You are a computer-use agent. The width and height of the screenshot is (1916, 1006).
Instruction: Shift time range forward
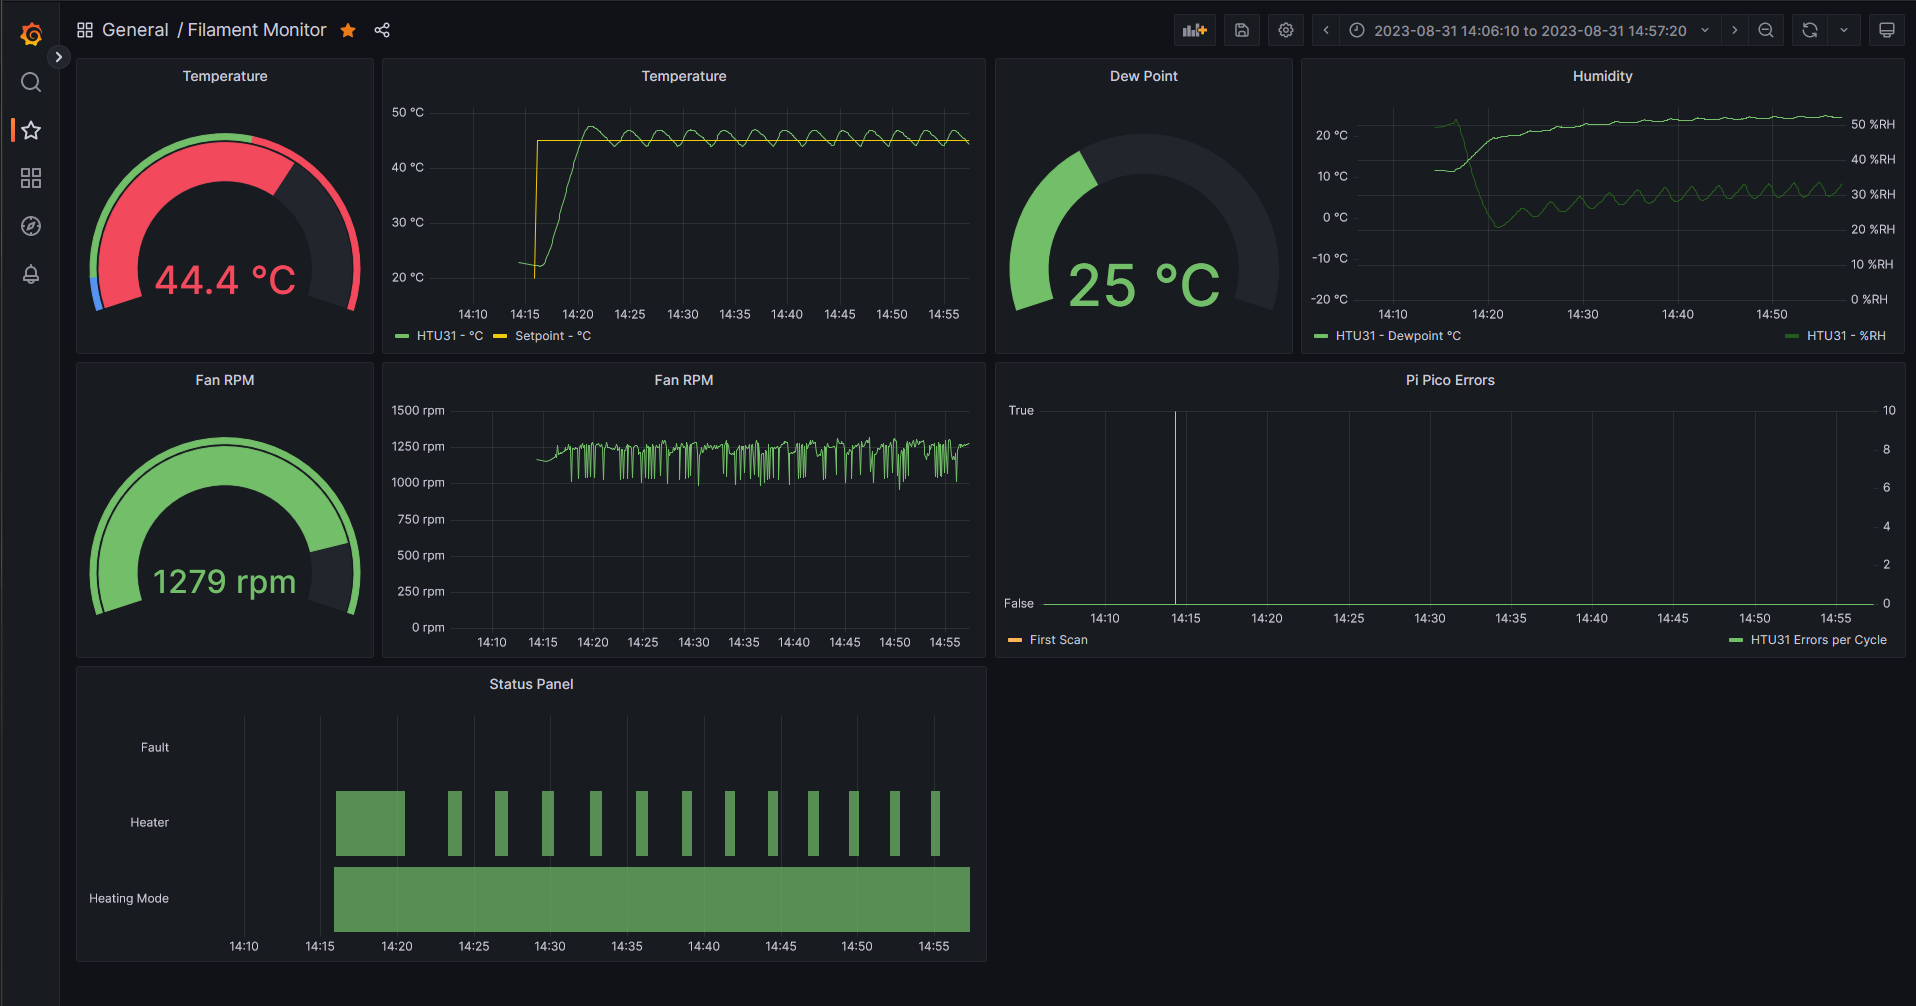[x=1735, y=30]
